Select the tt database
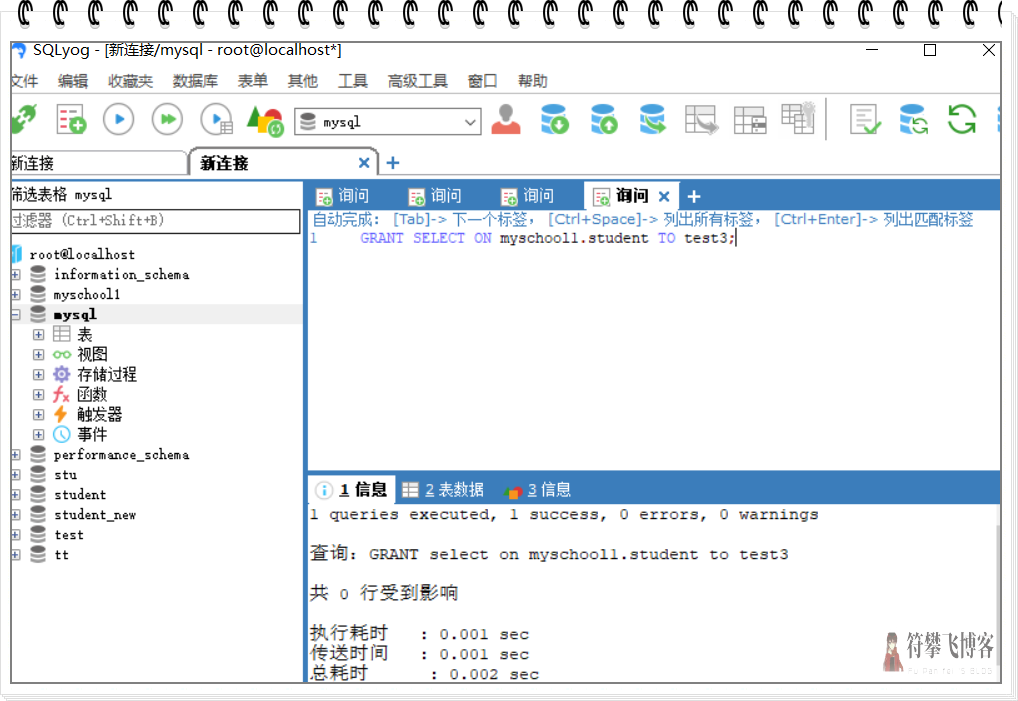The image size is (1018, 701). click(62, 555)
